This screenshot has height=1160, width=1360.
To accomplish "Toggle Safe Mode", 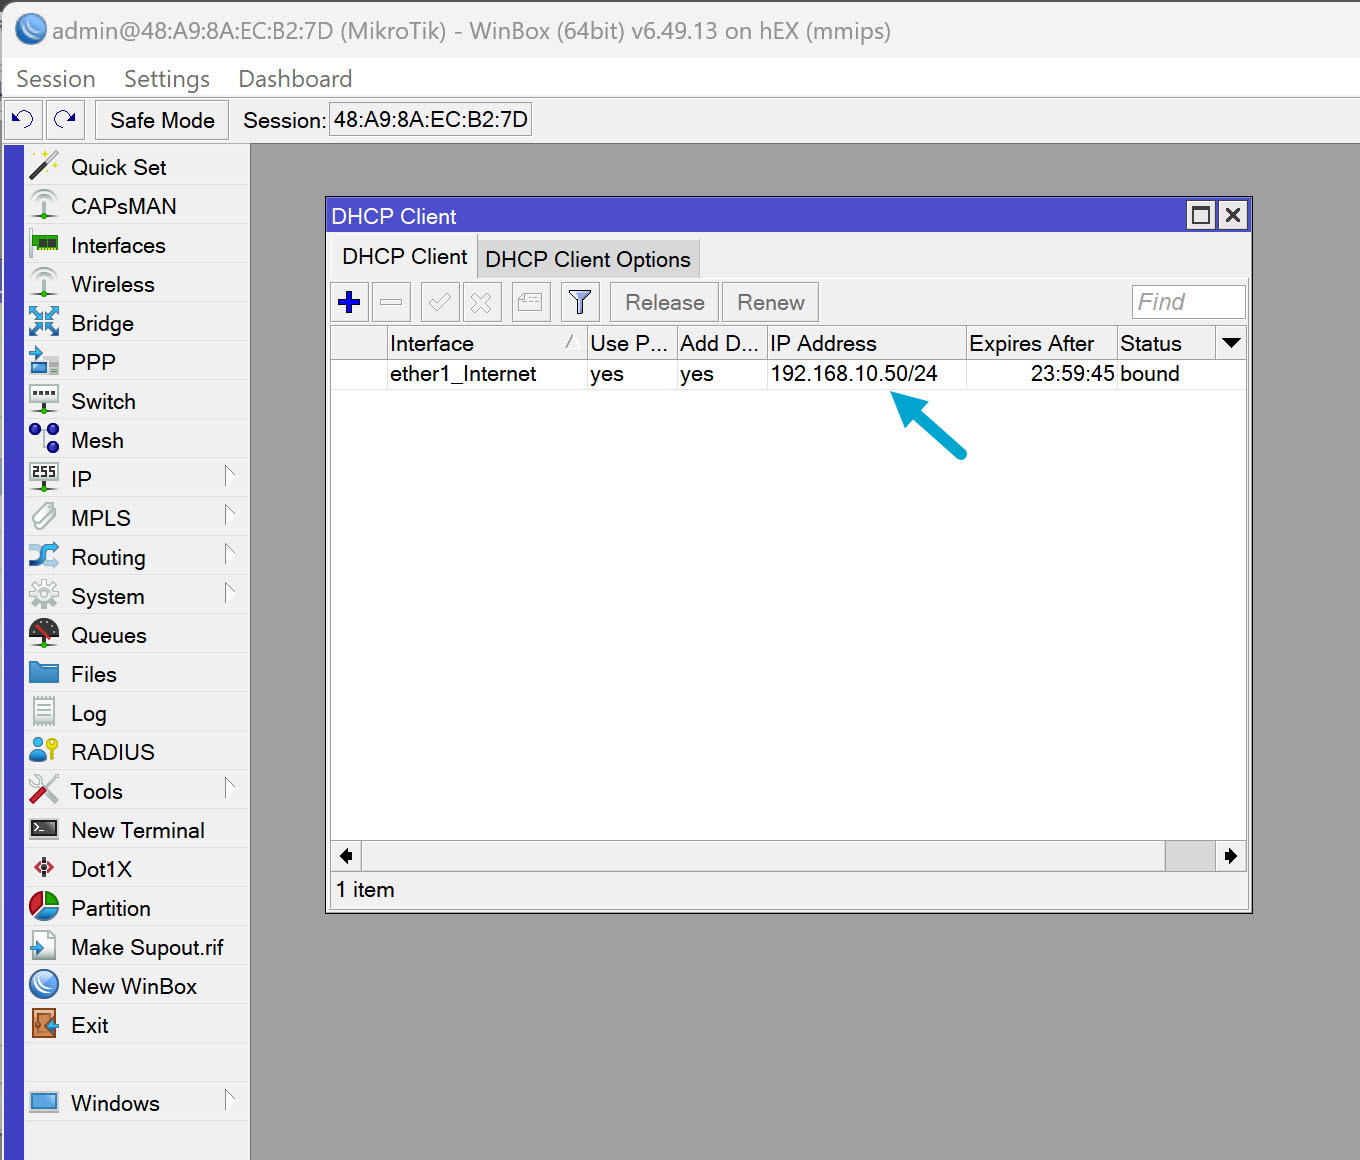I will 161,119.
